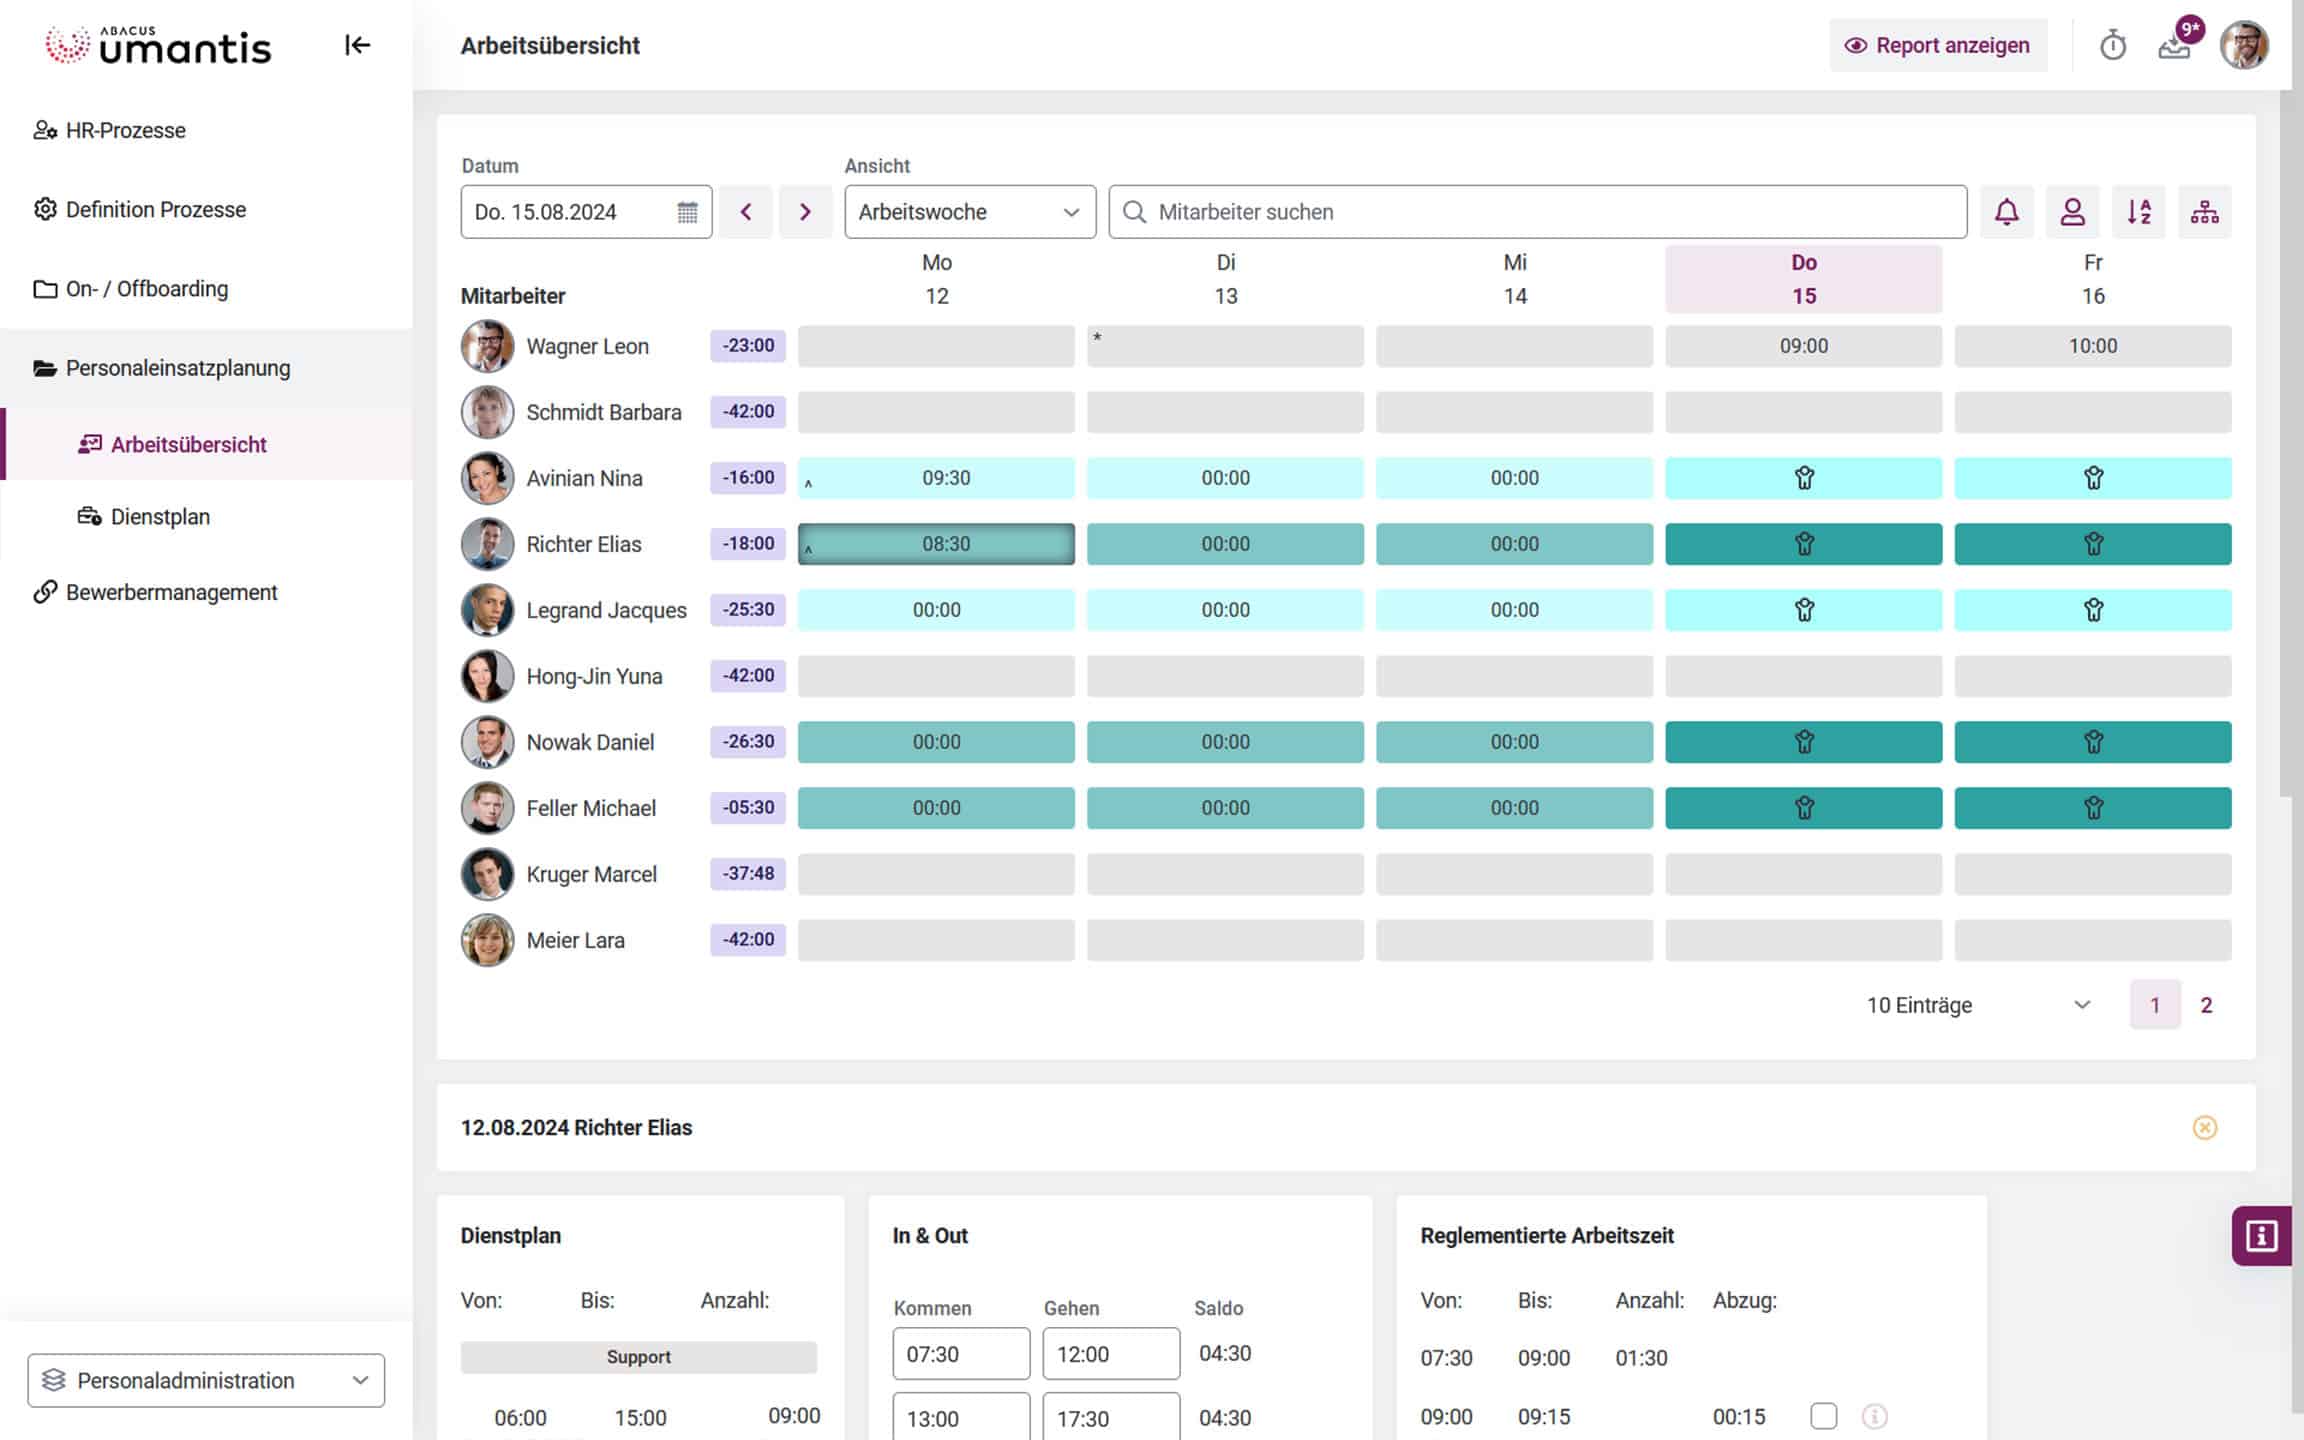Screen dimensions: 2304x1440
Task: Open Bewerbermanagement from the sidebar
Action: tap(171, 592)
